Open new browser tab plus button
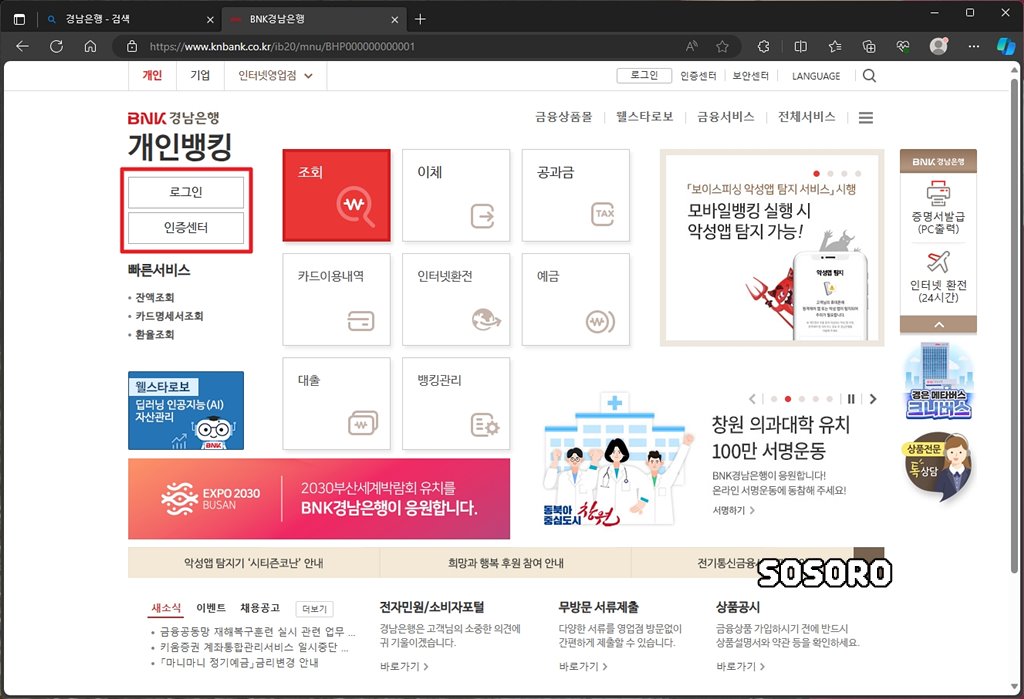This screenshot has height=699, width=1024. (421, 19)
